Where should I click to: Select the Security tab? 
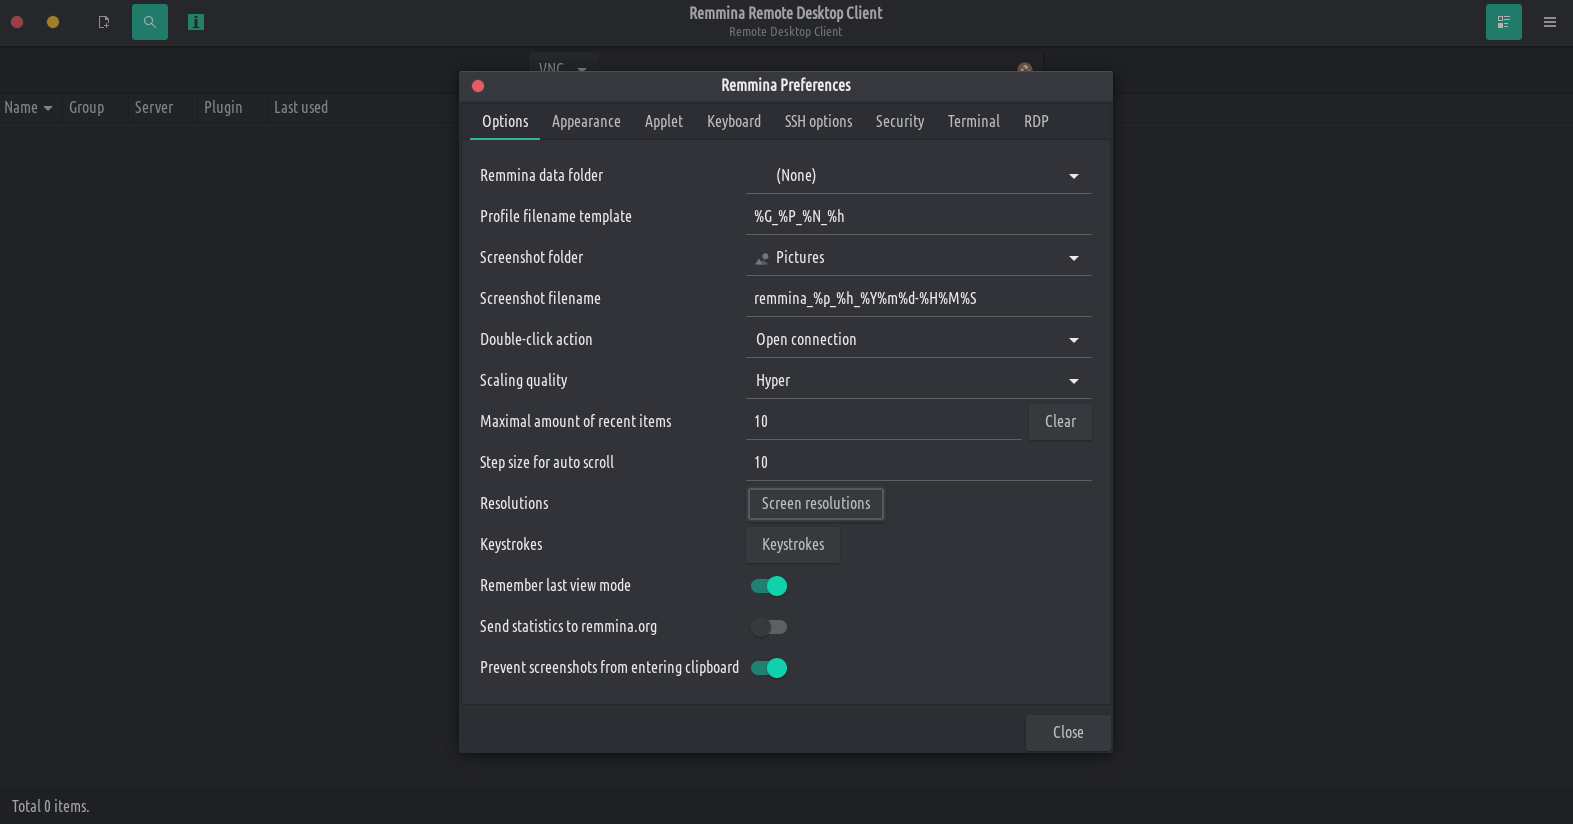(900, 121)
